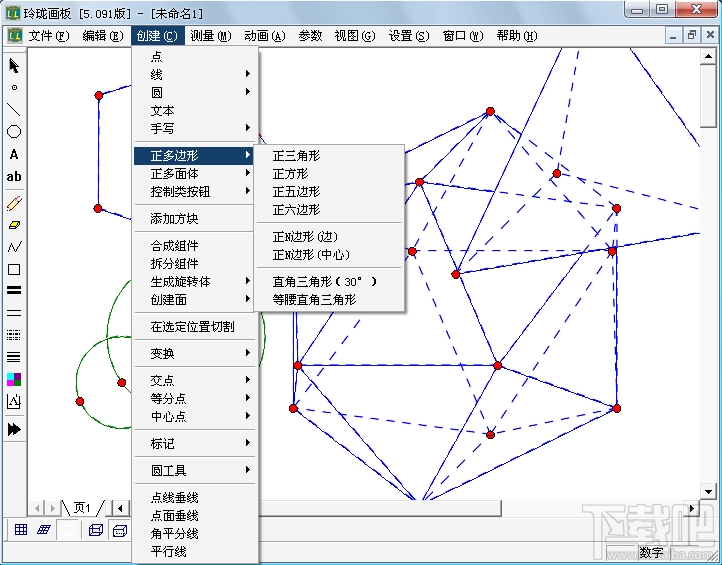Image resolution: width=722 pixels, height=565 pixels.
Task: Open the 窗口(W) menu
Action: click(463, 35)
